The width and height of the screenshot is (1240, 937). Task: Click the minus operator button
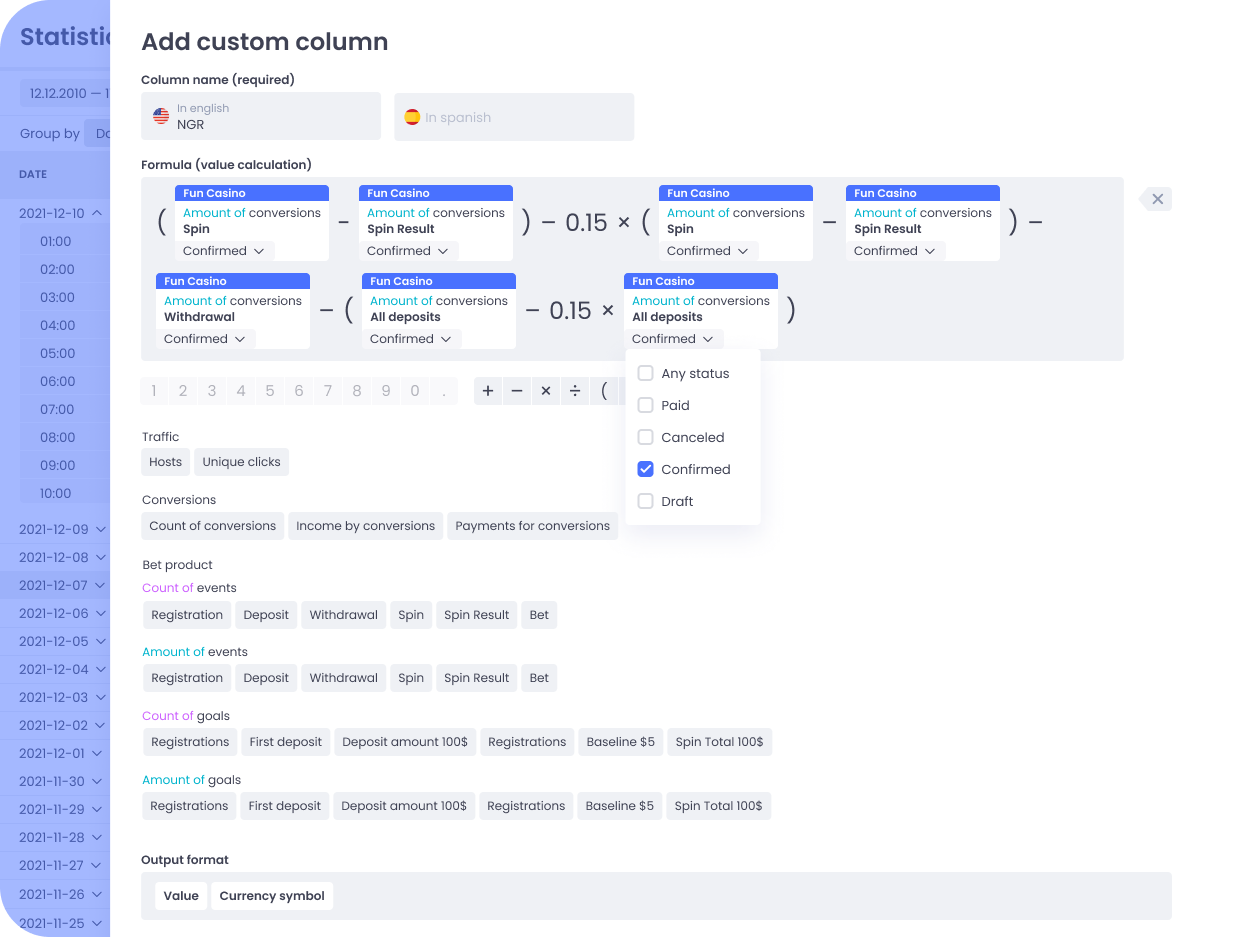coord(517,391)
